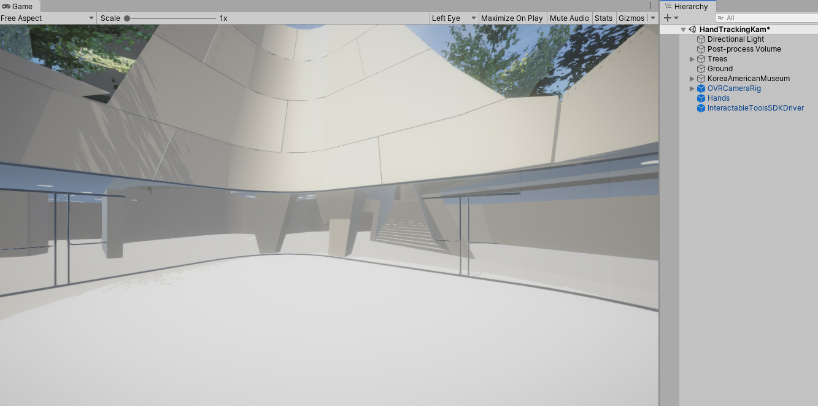Click the blue OVRCameraRig prefab icon
The image size is (818, 406).
700,88
